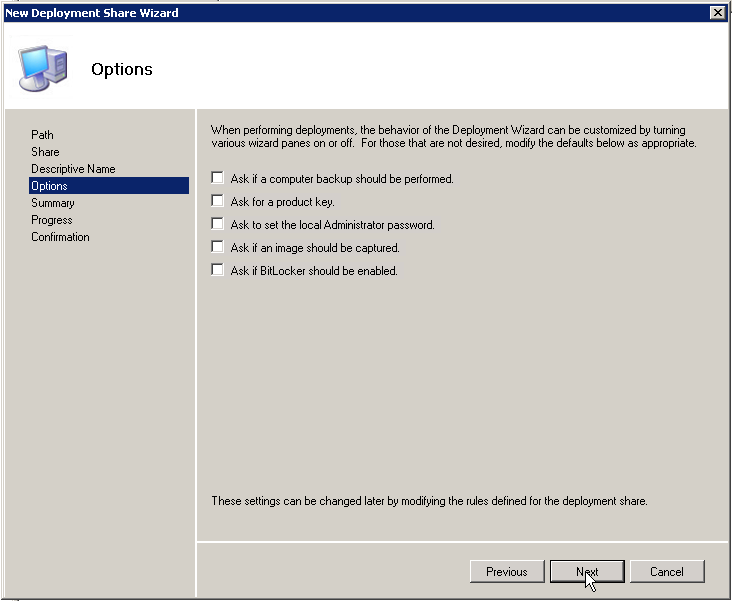Select the Progress step in sidebar
The image size is (732, 601).
coord(52,220)
